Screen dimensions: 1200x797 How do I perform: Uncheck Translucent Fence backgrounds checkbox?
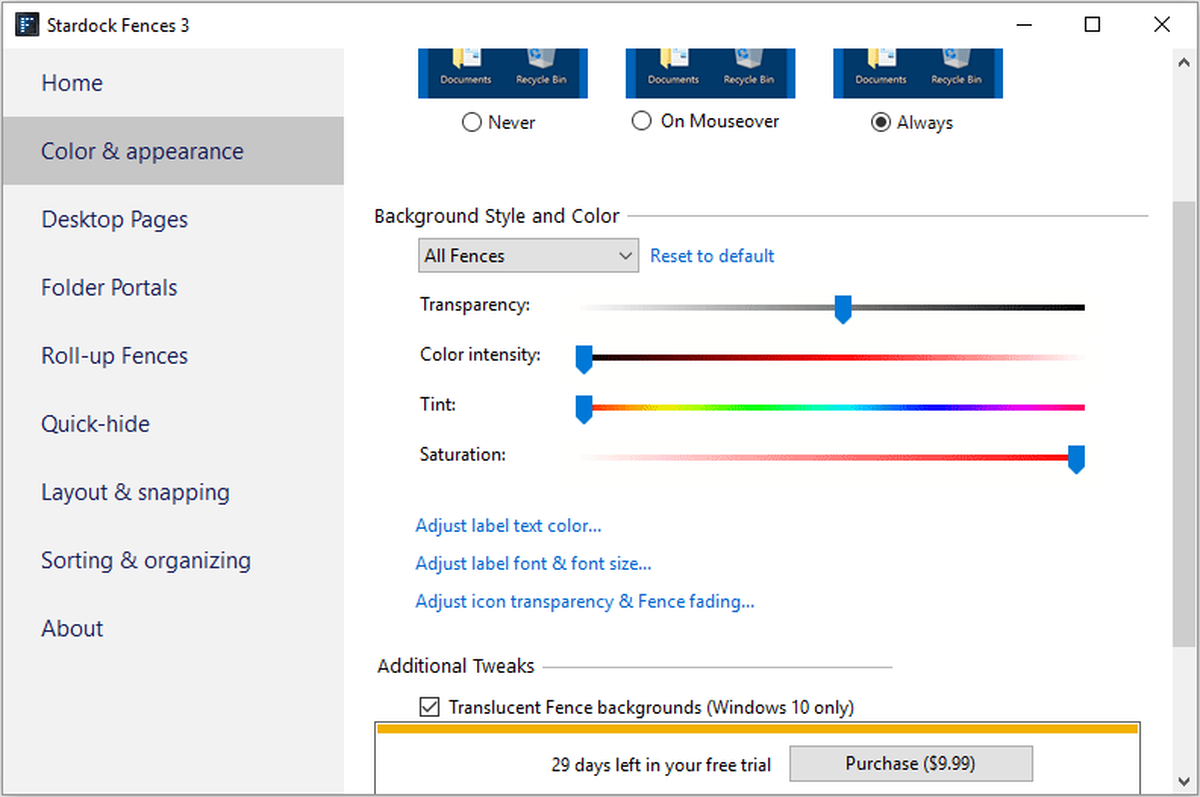tap(429, 707)
